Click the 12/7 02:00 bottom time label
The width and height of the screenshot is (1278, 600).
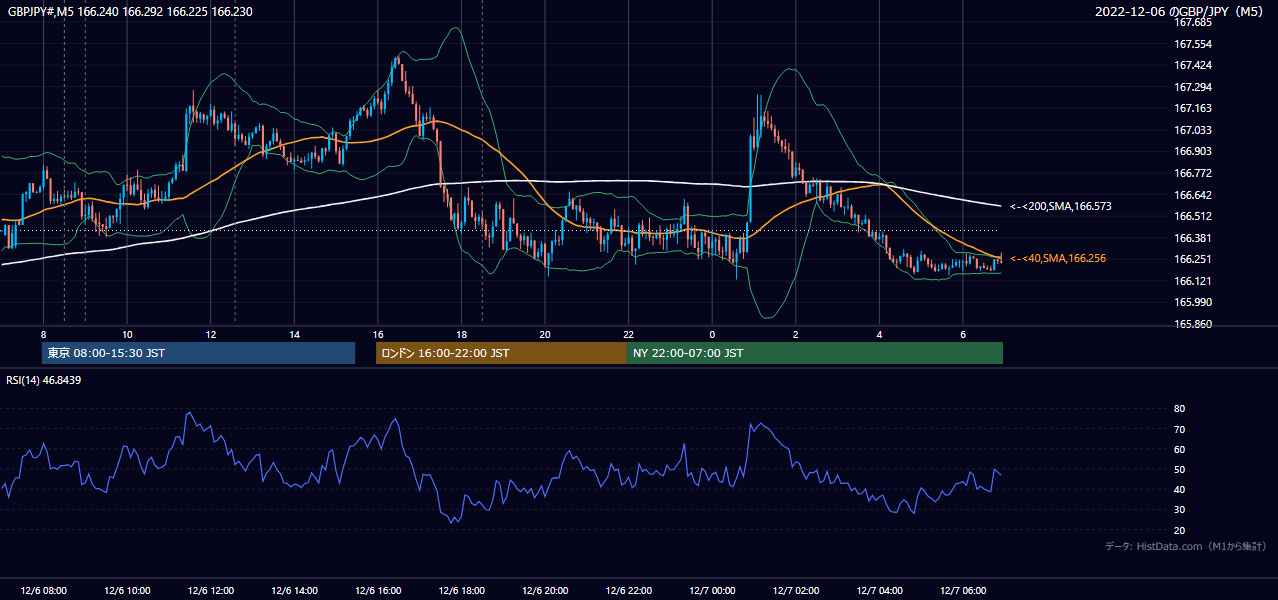click(x=796, y=590)
